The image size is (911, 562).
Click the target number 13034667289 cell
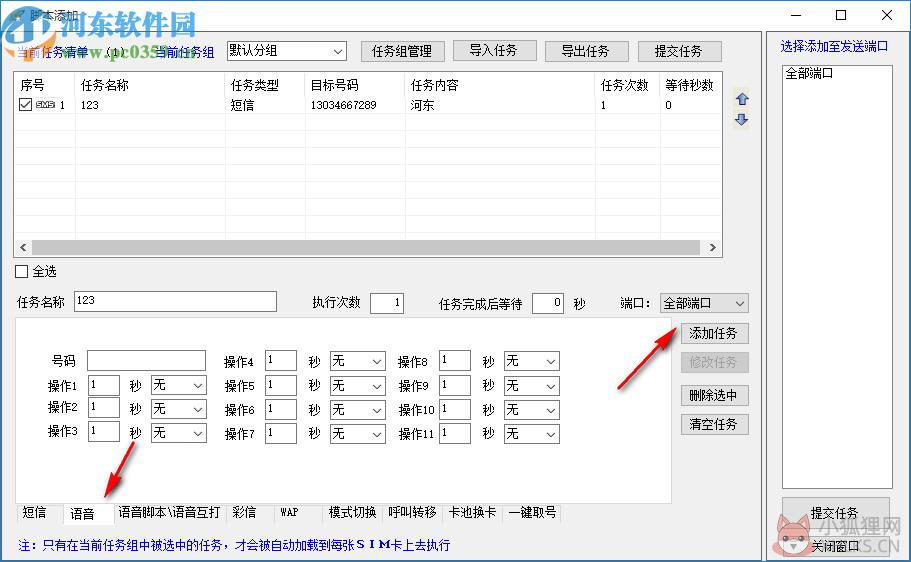click(343, 105)
